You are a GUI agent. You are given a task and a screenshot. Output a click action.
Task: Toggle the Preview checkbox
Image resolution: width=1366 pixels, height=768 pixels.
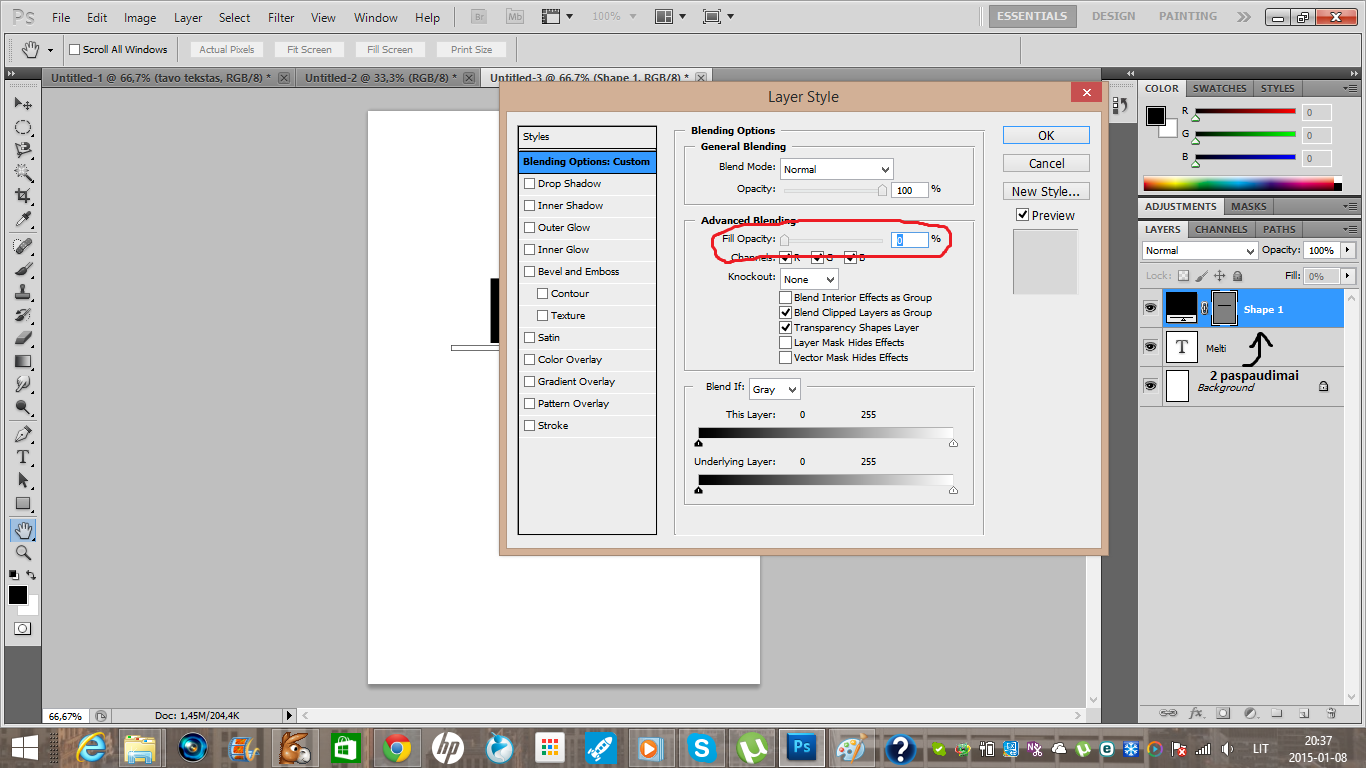point(1022,215)
